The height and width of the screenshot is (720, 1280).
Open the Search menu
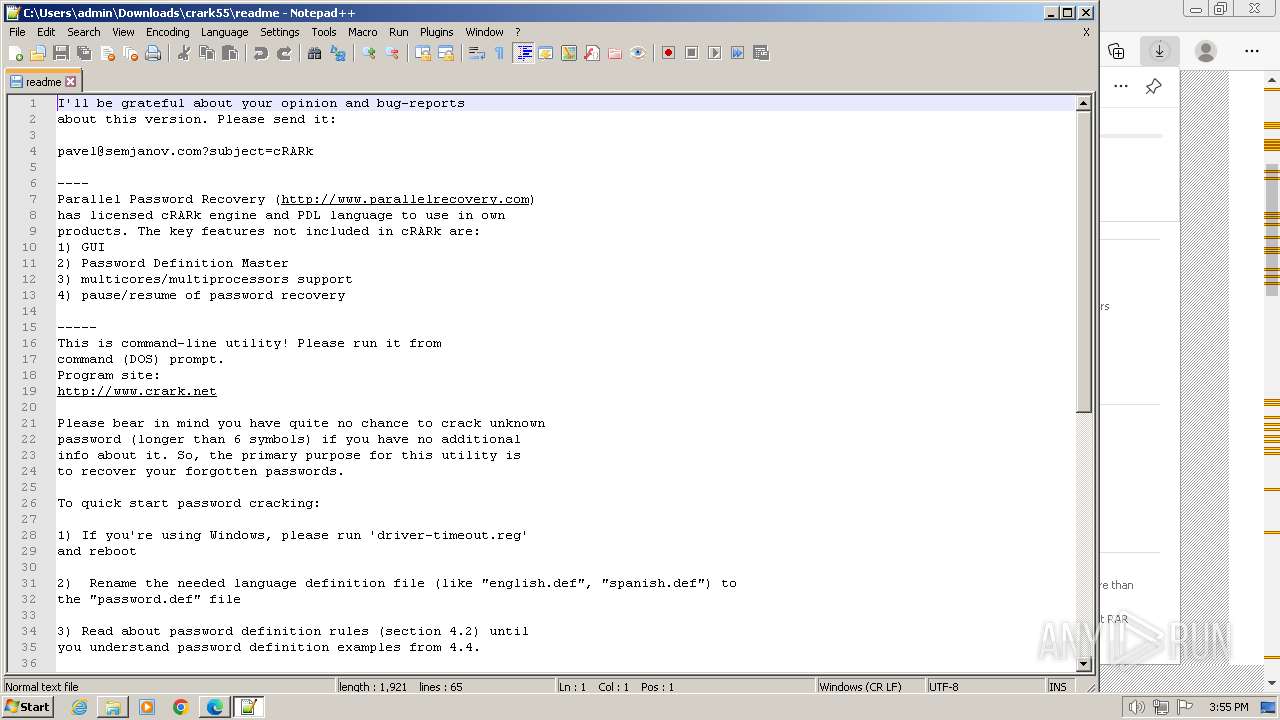(84, 32)
